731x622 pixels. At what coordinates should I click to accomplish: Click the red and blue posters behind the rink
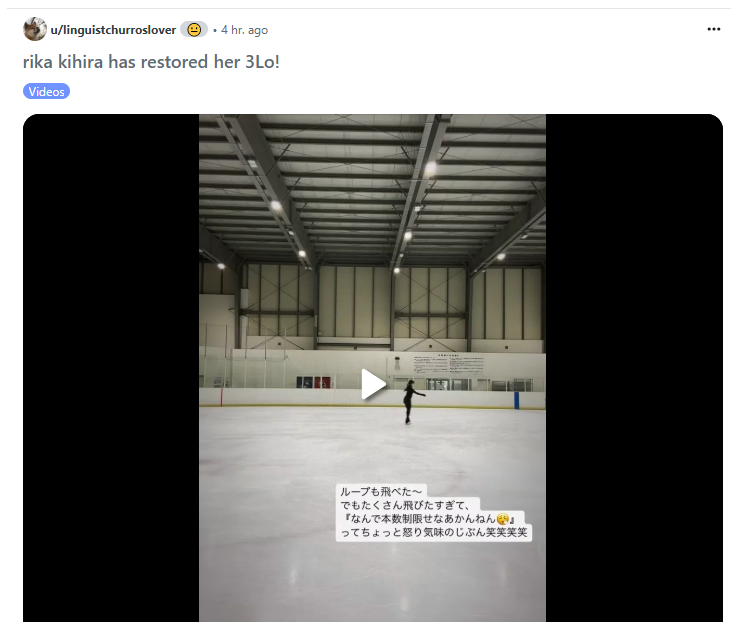(x=313, y=382)
